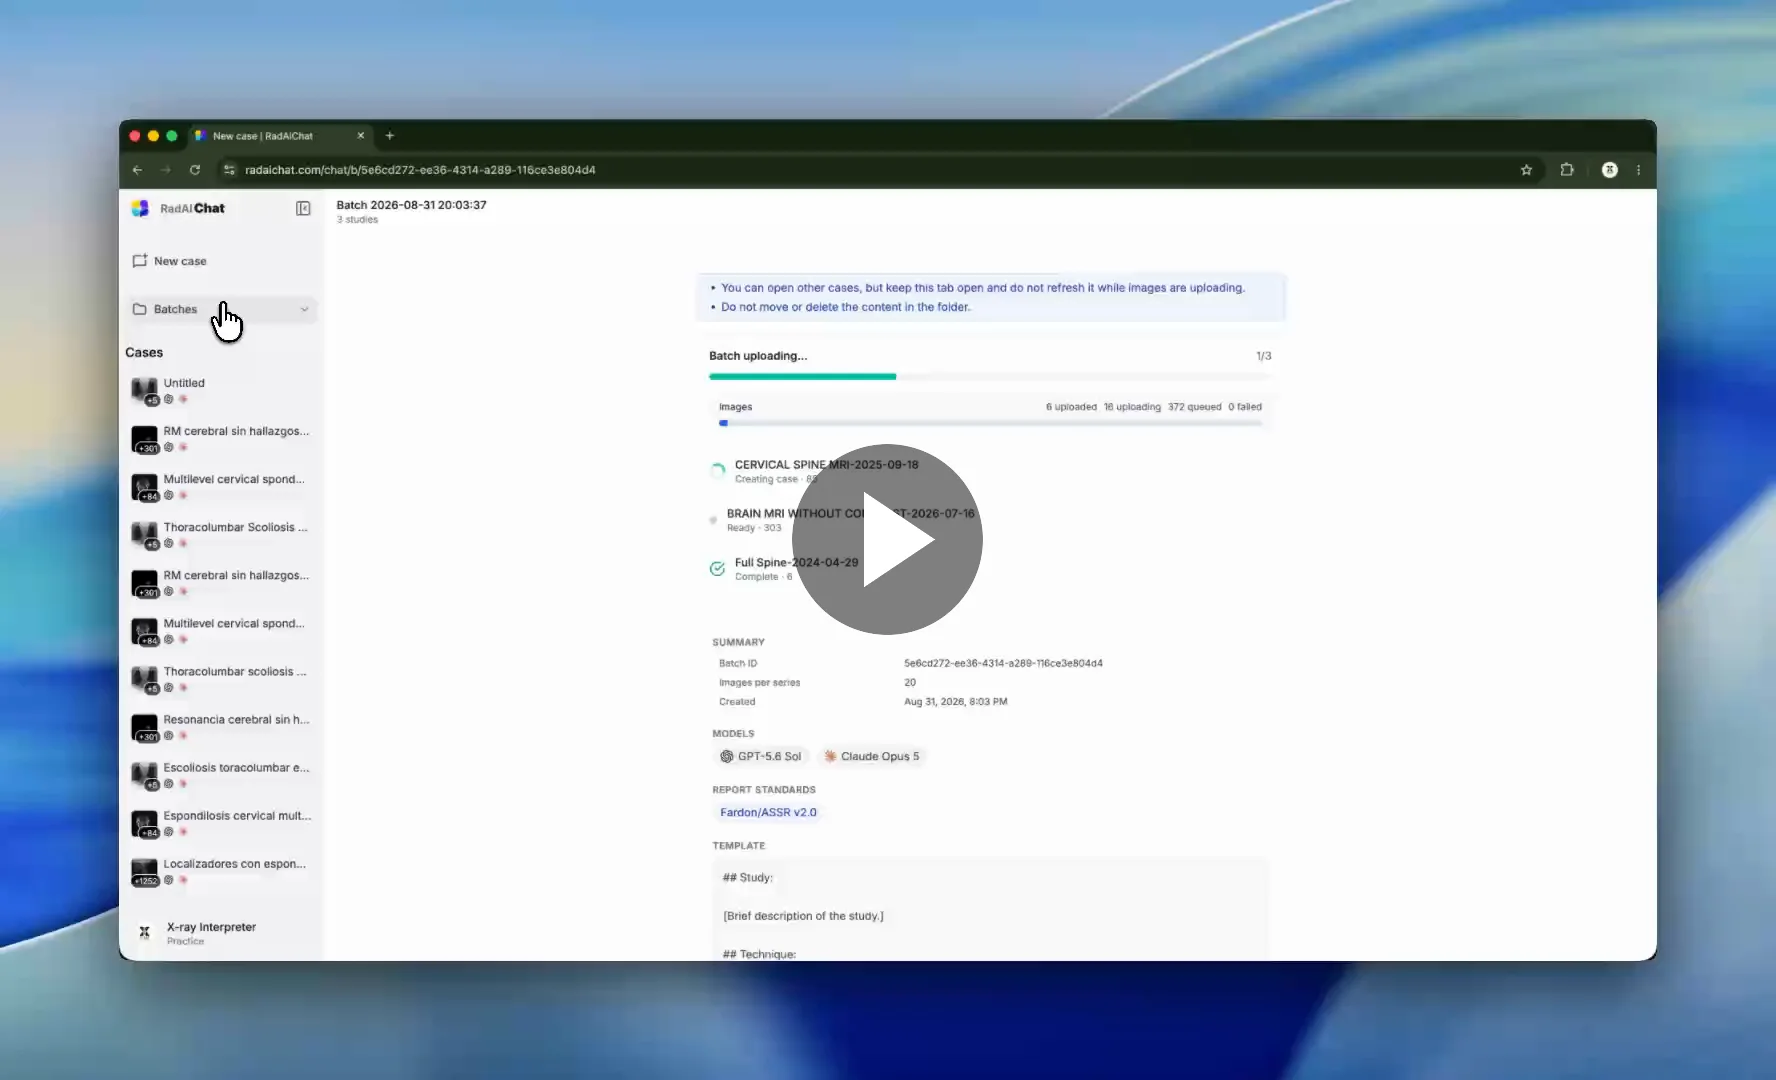Click the '3 studies' subtitle
Image resolution: width=1776 pixels, height=1080 pixels.
pyautogui.click(x=357, y=220)
